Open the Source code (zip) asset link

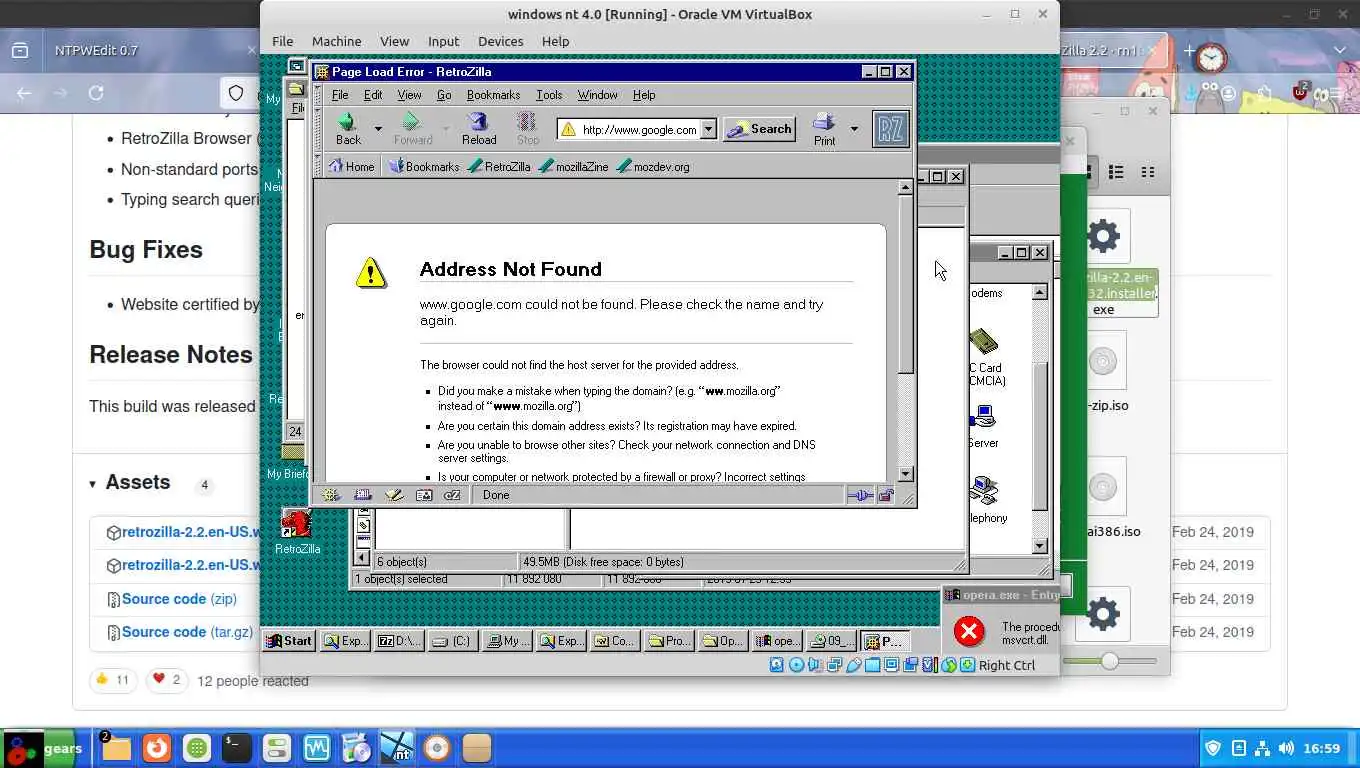tap(179, 599)
